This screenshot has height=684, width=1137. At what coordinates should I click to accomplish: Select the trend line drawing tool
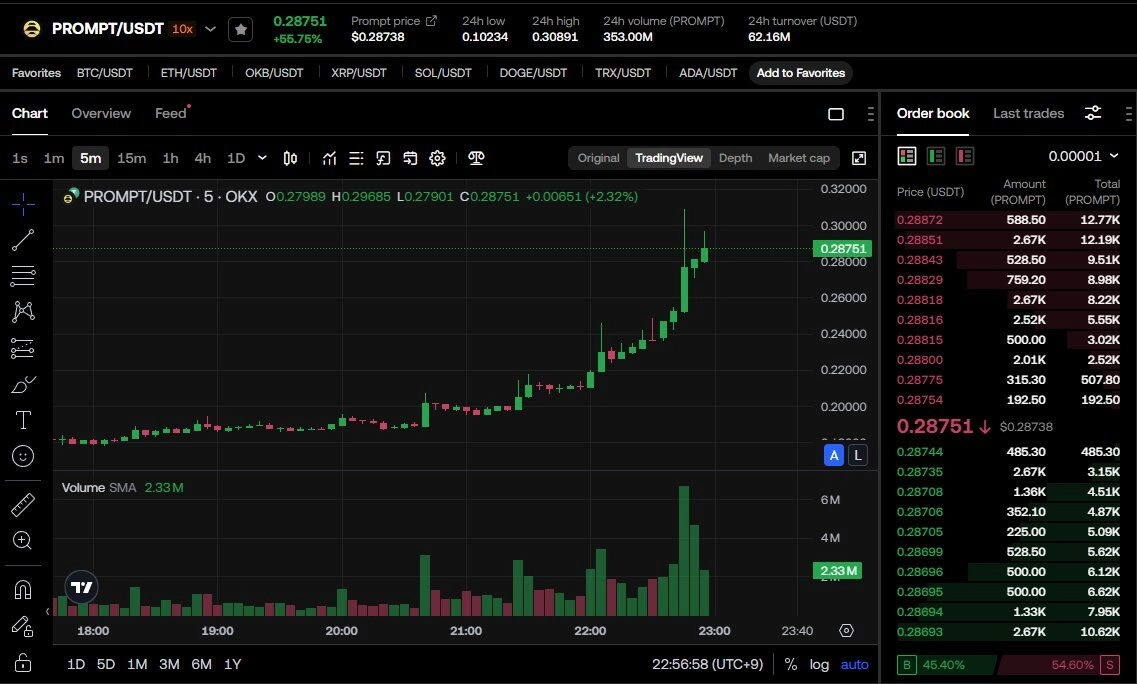coord(23,240)
